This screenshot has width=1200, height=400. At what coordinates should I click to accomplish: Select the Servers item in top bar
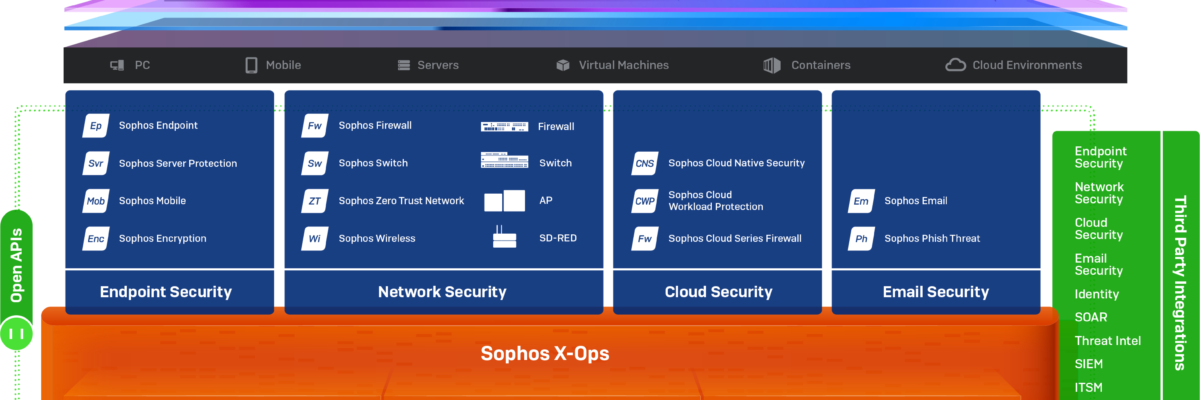pyautogui.click(x=428, y=65)
